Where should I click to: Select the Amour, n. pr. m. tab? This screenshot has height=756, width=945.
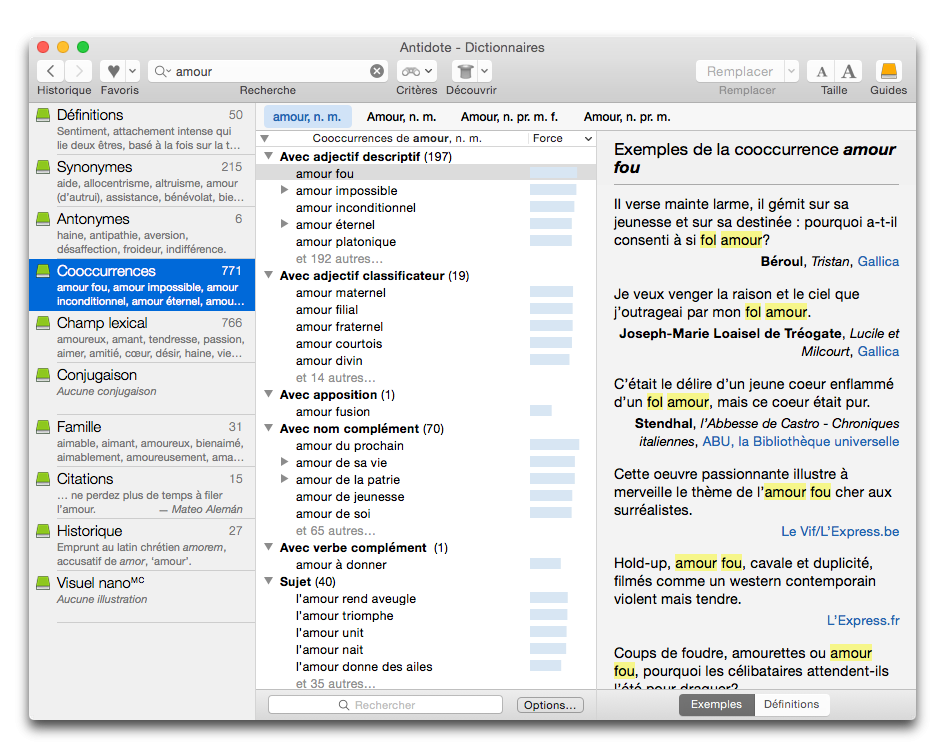[x=627, y=117]
